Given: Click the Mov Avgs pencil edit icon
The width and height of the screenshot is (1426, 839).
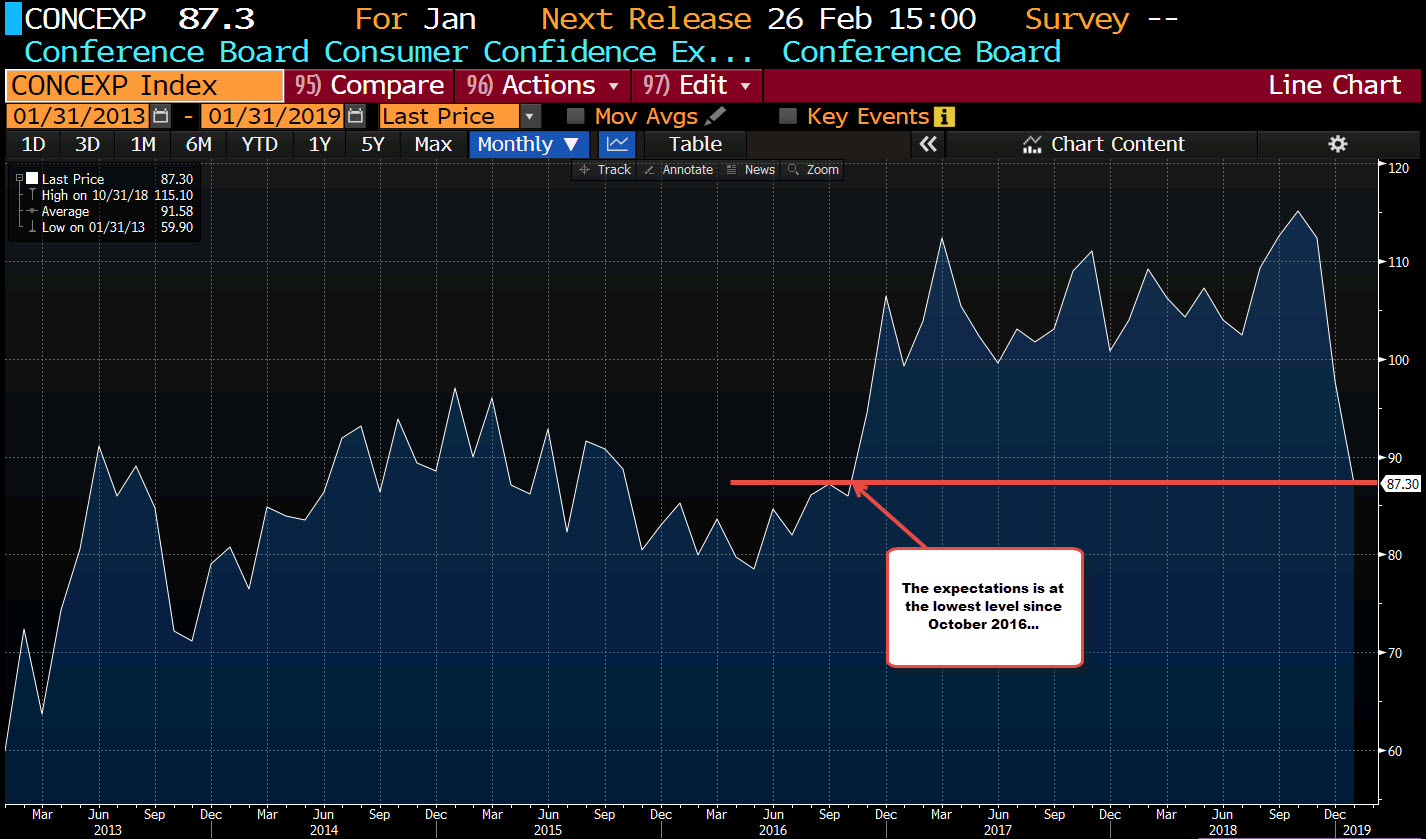Looking at the screenshot, I should [x=715, y=117].
